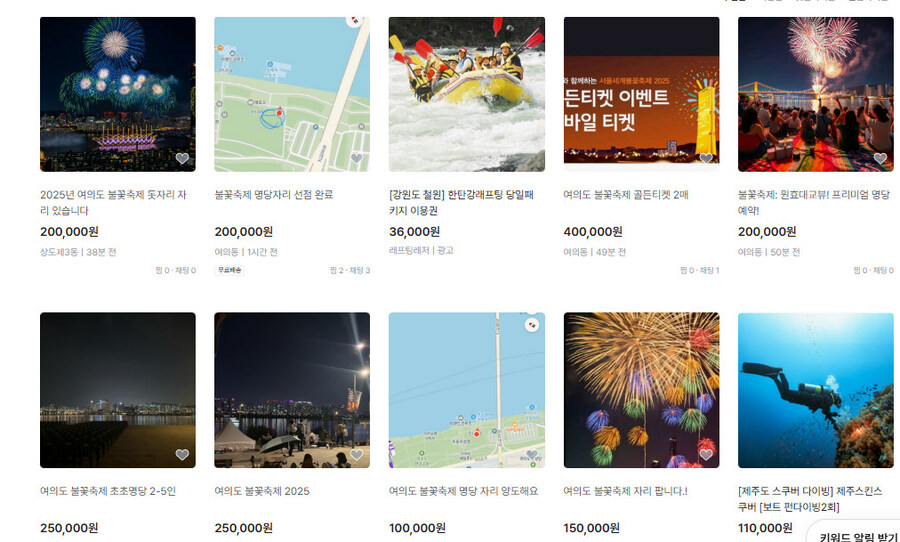
Task: Toggle heart on 불꽃축제 자리 팝니다 listing
Action: pos(706,455)
